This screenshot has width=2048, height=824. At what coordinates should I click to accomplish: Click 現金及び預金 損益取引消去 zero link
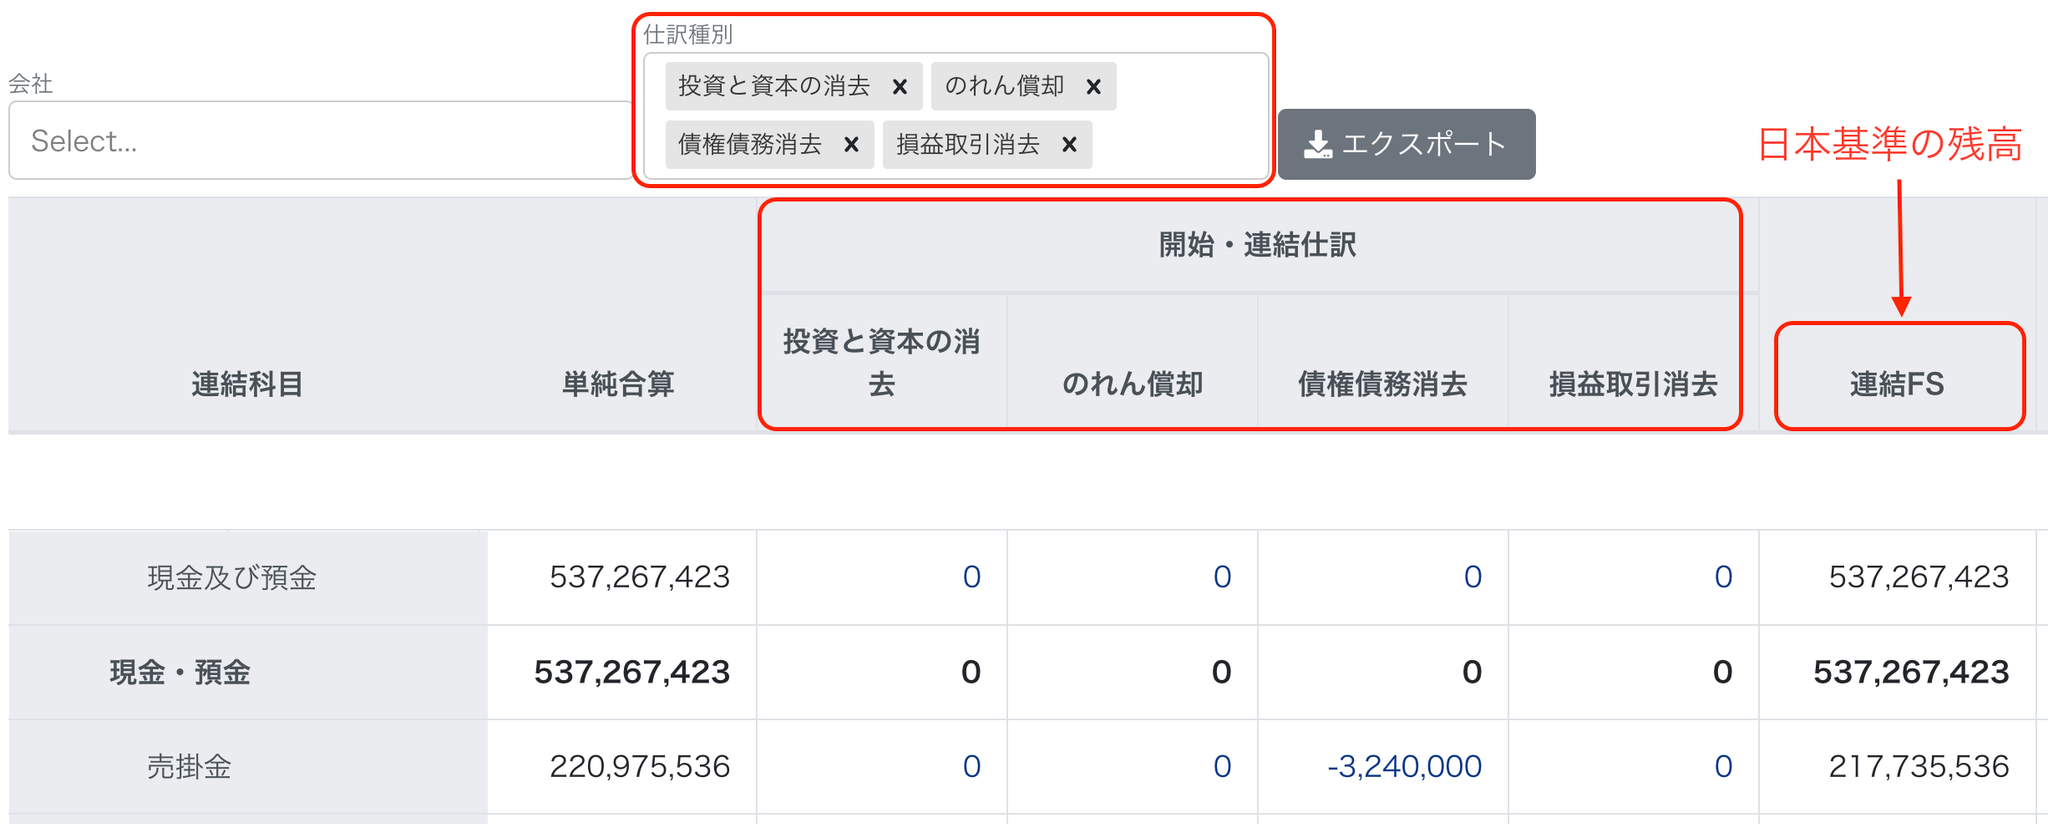coord(1722,577)
